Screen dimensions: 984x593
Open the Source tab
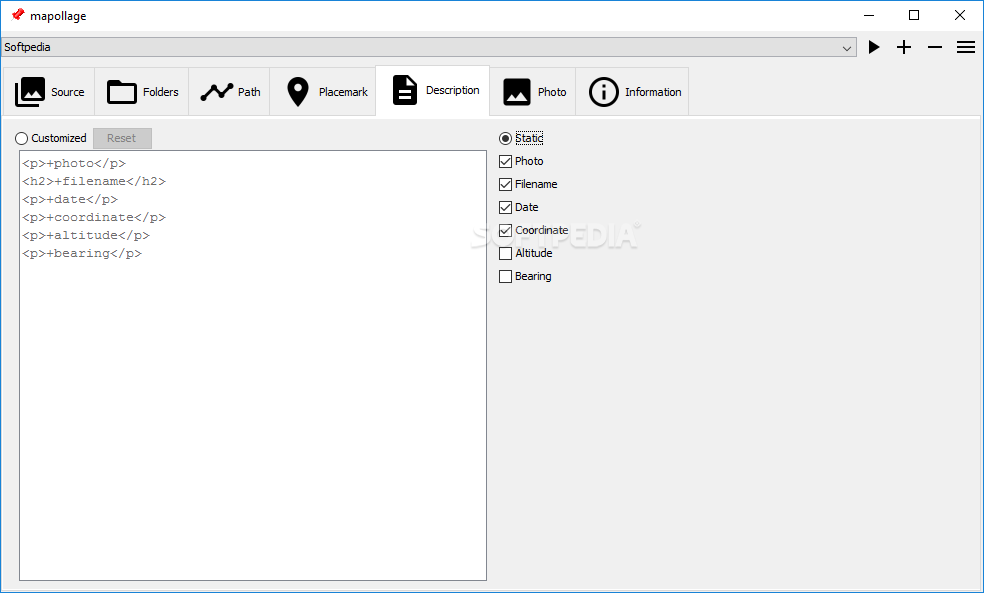pyautogui.click(x=49, y=92)
